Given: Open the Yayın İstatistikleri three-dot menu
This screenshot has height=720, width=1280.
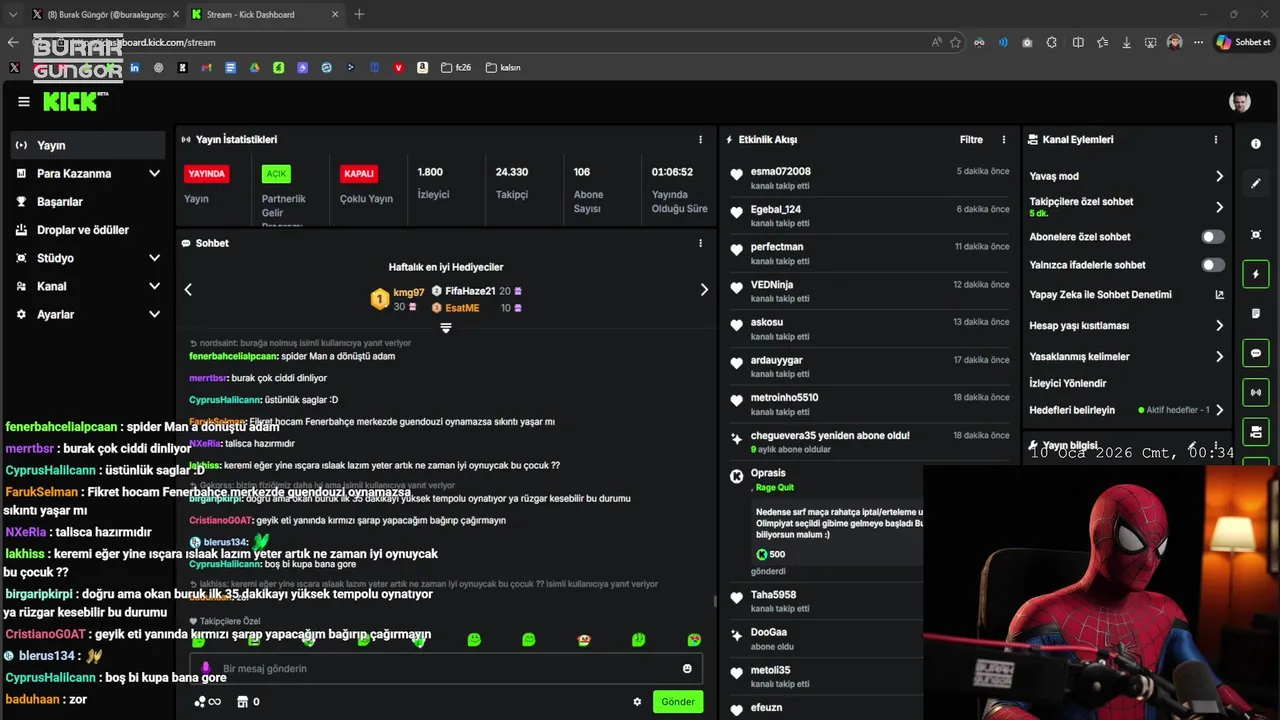Looking at the screenshot, I should [x=700, y=140].
